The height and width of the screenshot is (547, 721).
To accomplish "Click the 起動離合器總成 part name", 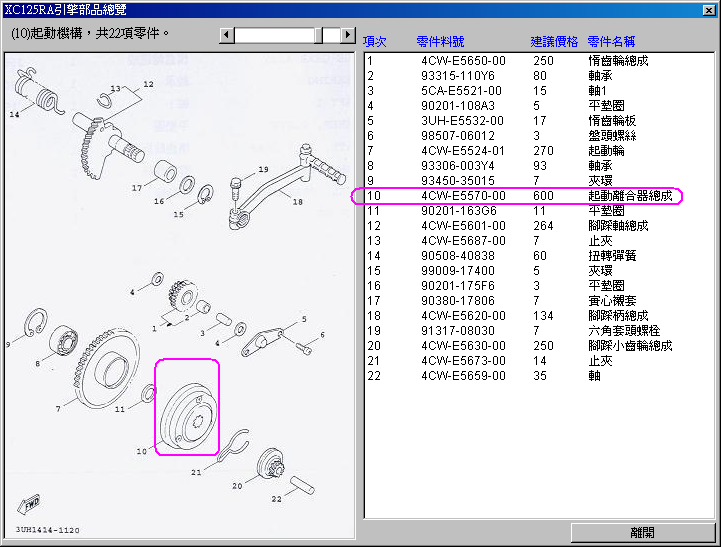I will pos(630,196).
